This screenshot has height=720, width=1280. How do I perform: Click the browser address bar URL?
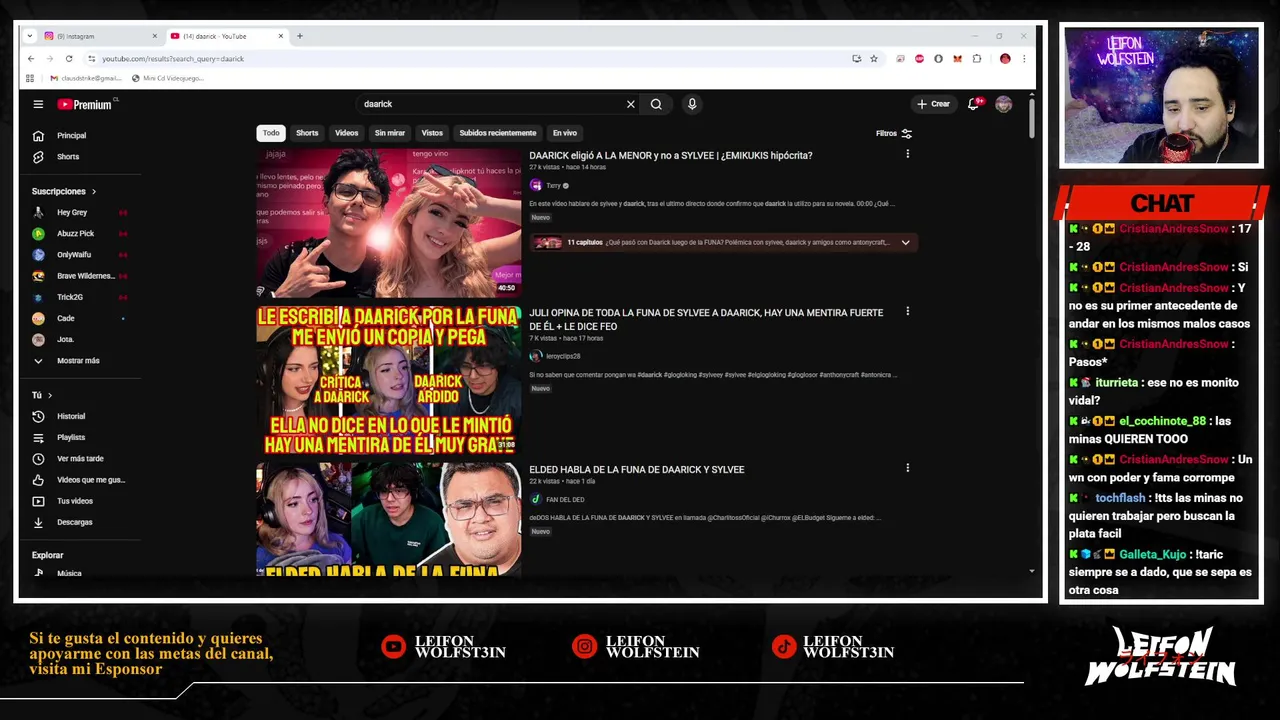click(173, 59)
